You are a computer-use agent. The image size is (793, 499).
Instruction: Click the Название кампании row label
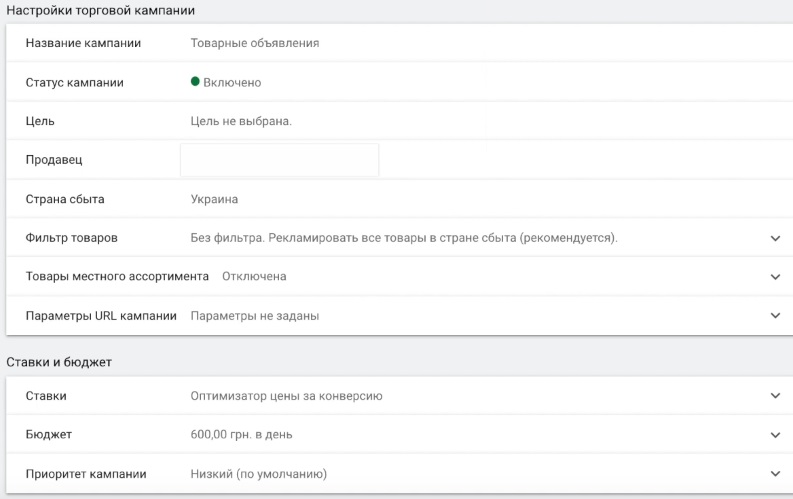click(x=83, y=43)
